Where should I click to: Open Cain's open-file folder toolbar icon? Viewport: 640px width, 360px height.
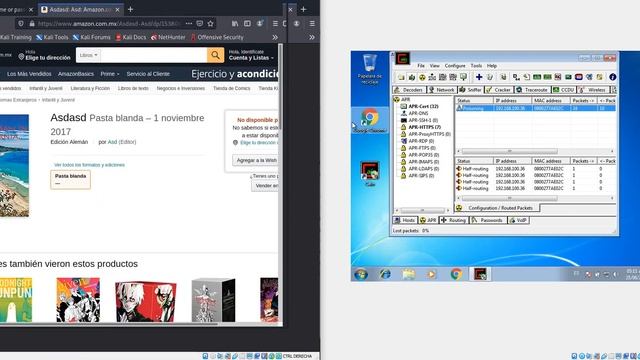click(401, 77)
